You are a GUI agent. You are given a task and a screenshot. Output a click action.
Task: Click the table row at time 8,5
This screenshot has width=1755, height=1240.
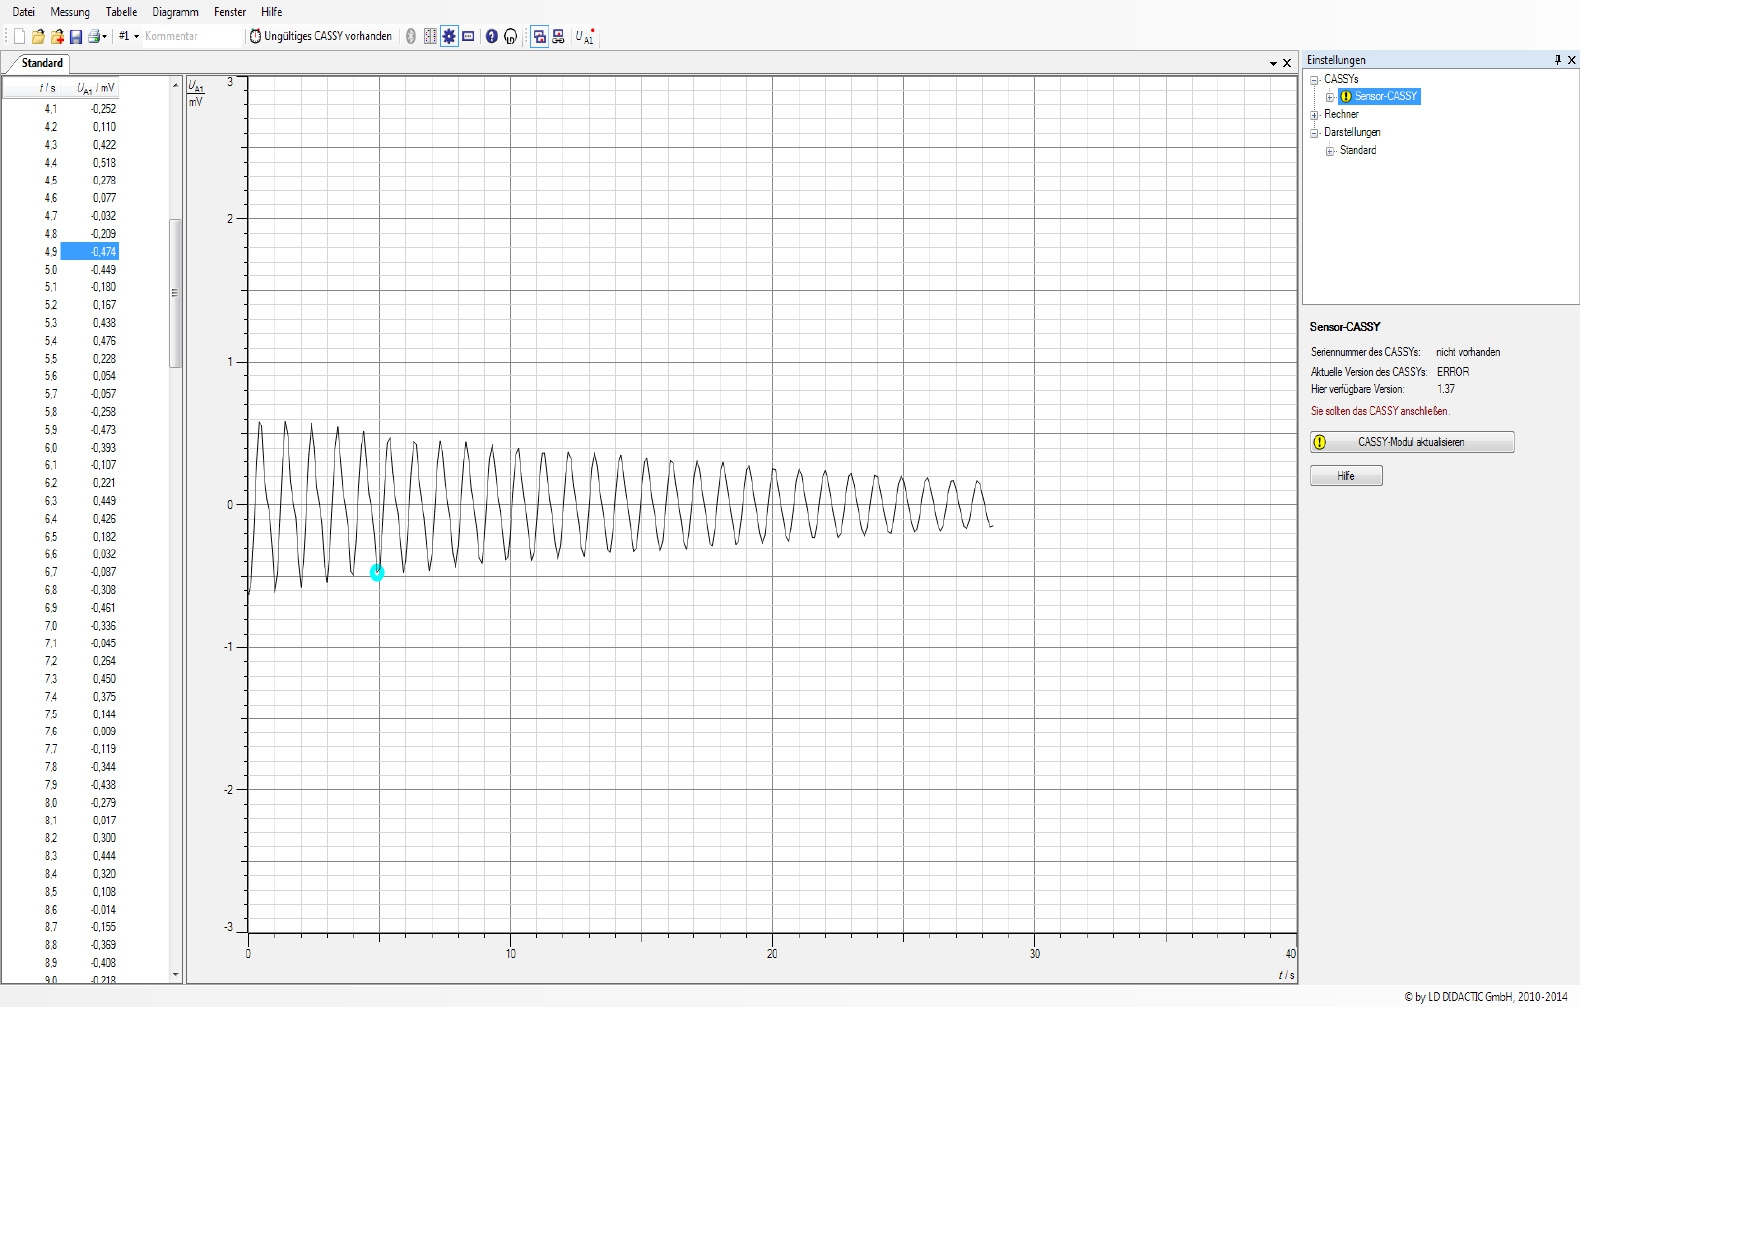pyautogui.click(x=61, y=892)
